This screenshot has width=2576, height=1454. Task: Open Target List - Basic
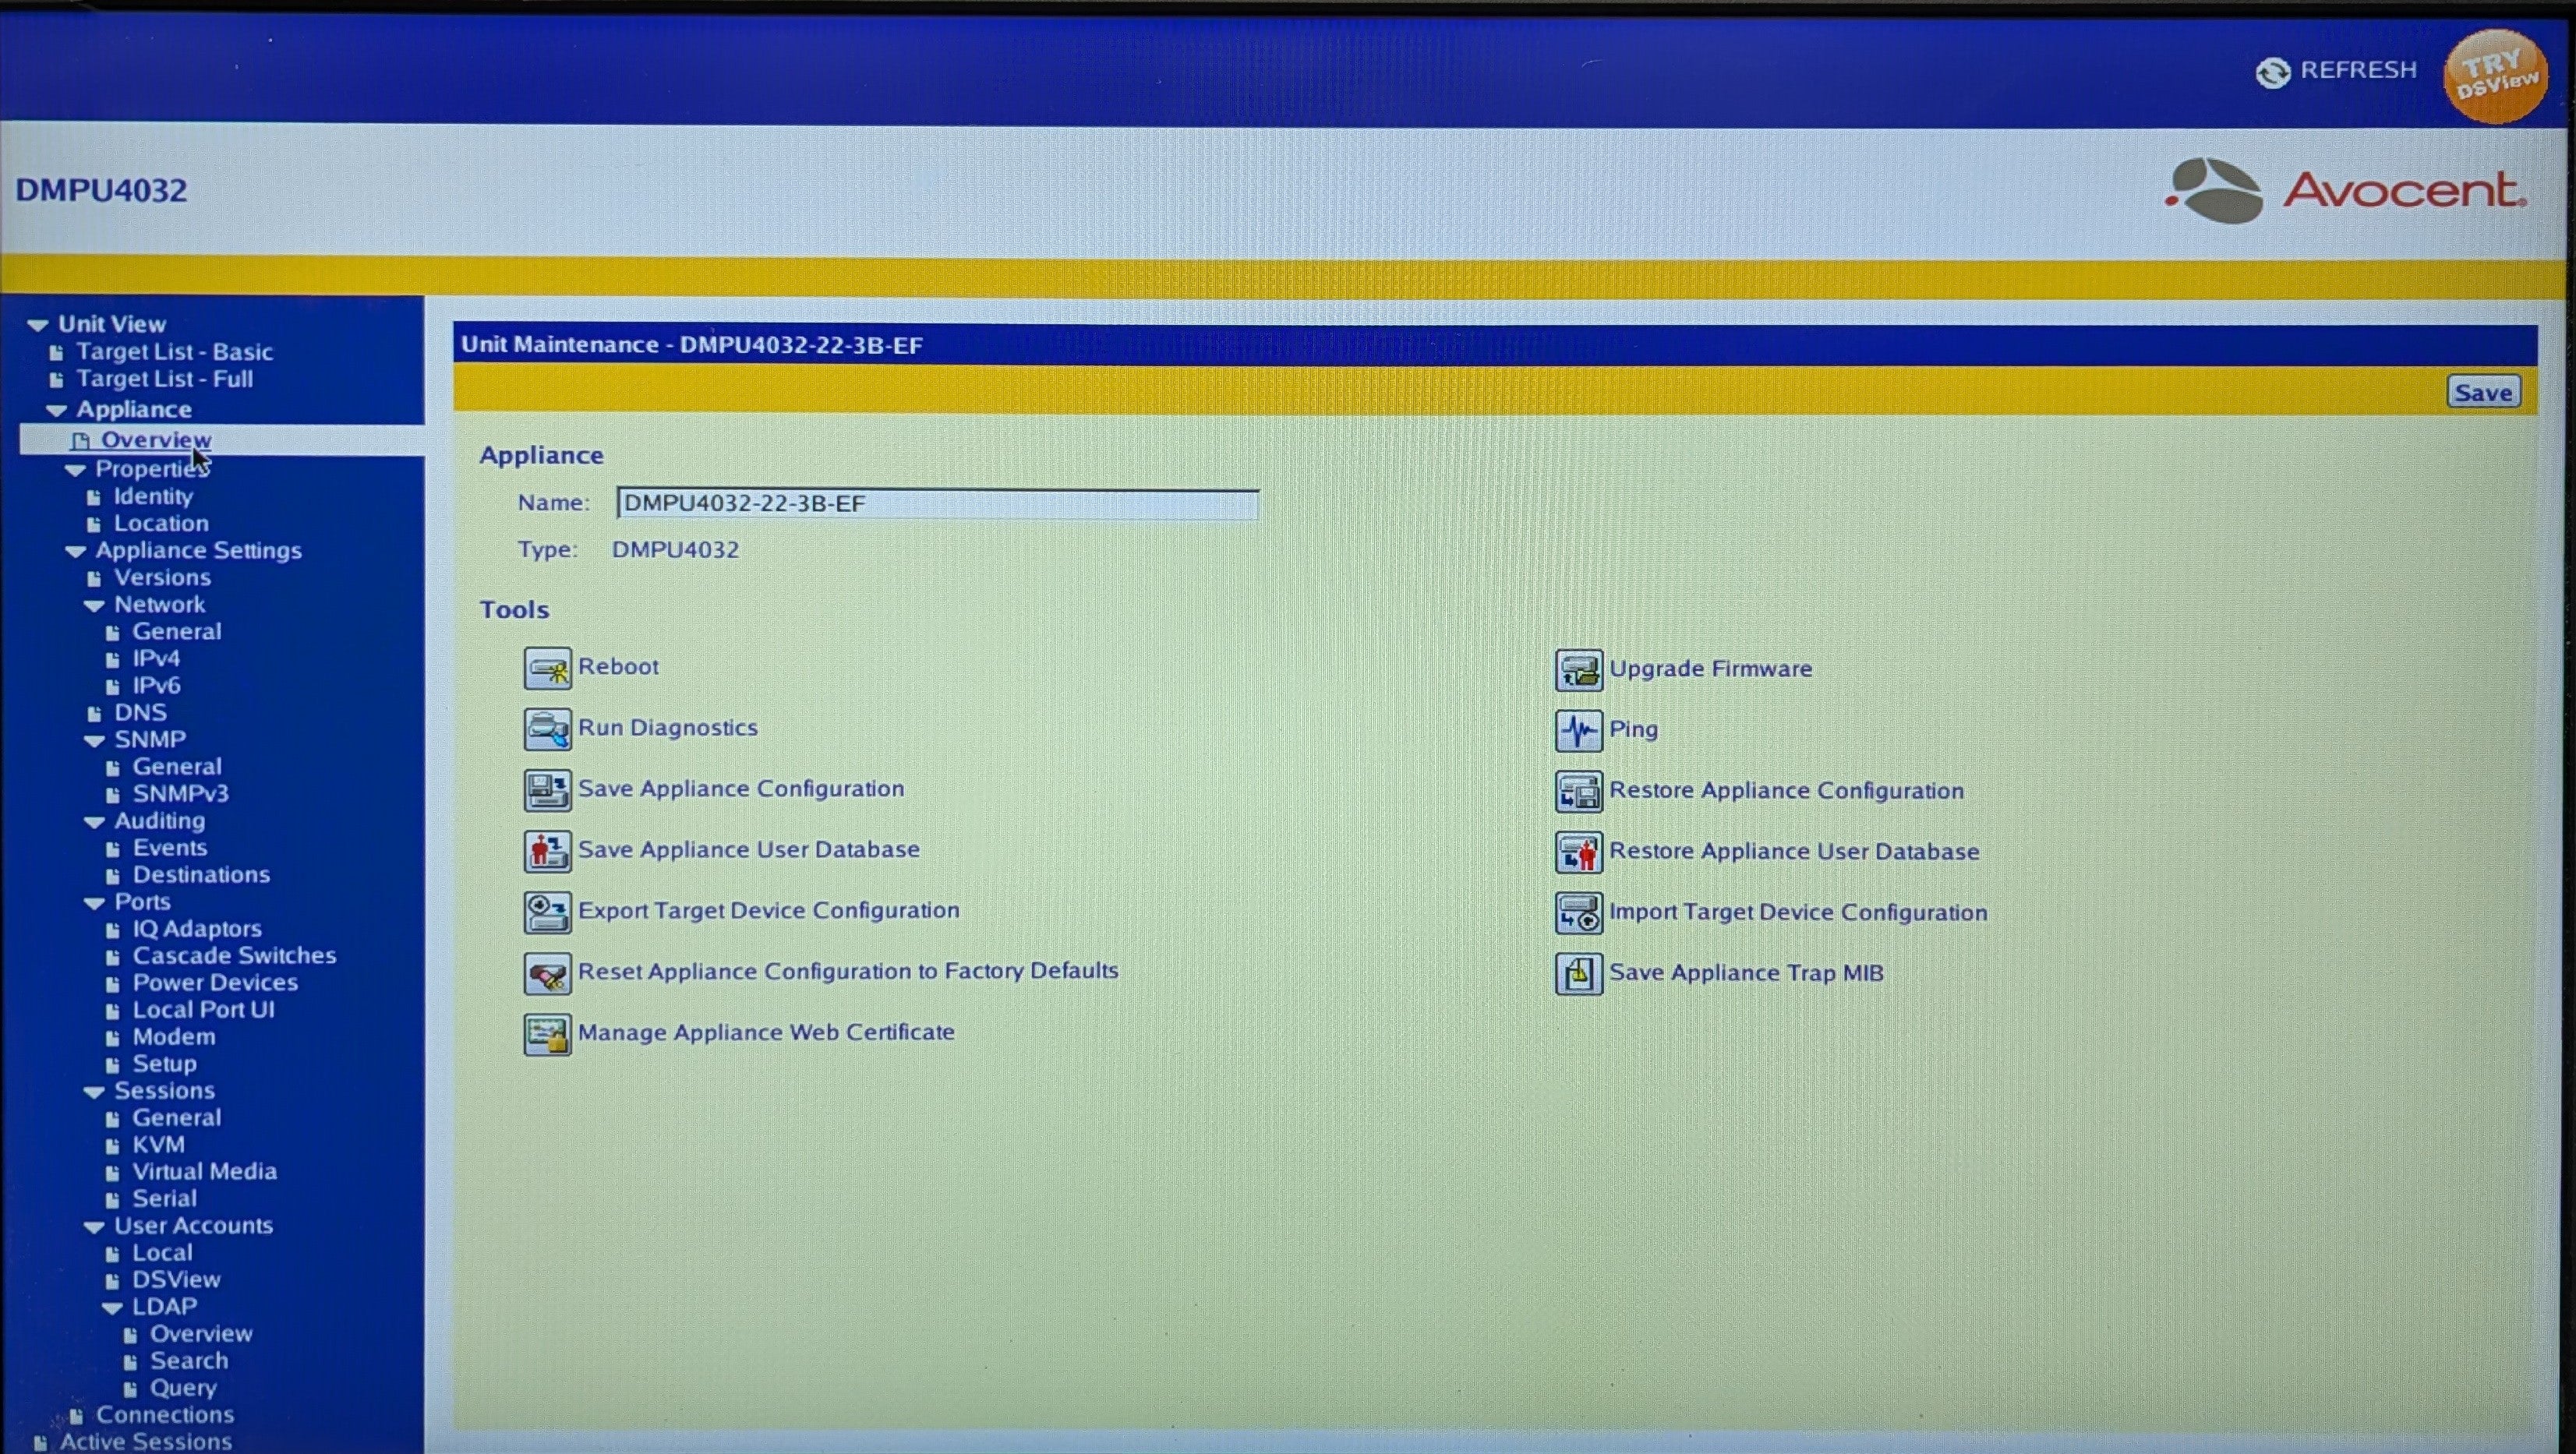[x=174, y=352]
